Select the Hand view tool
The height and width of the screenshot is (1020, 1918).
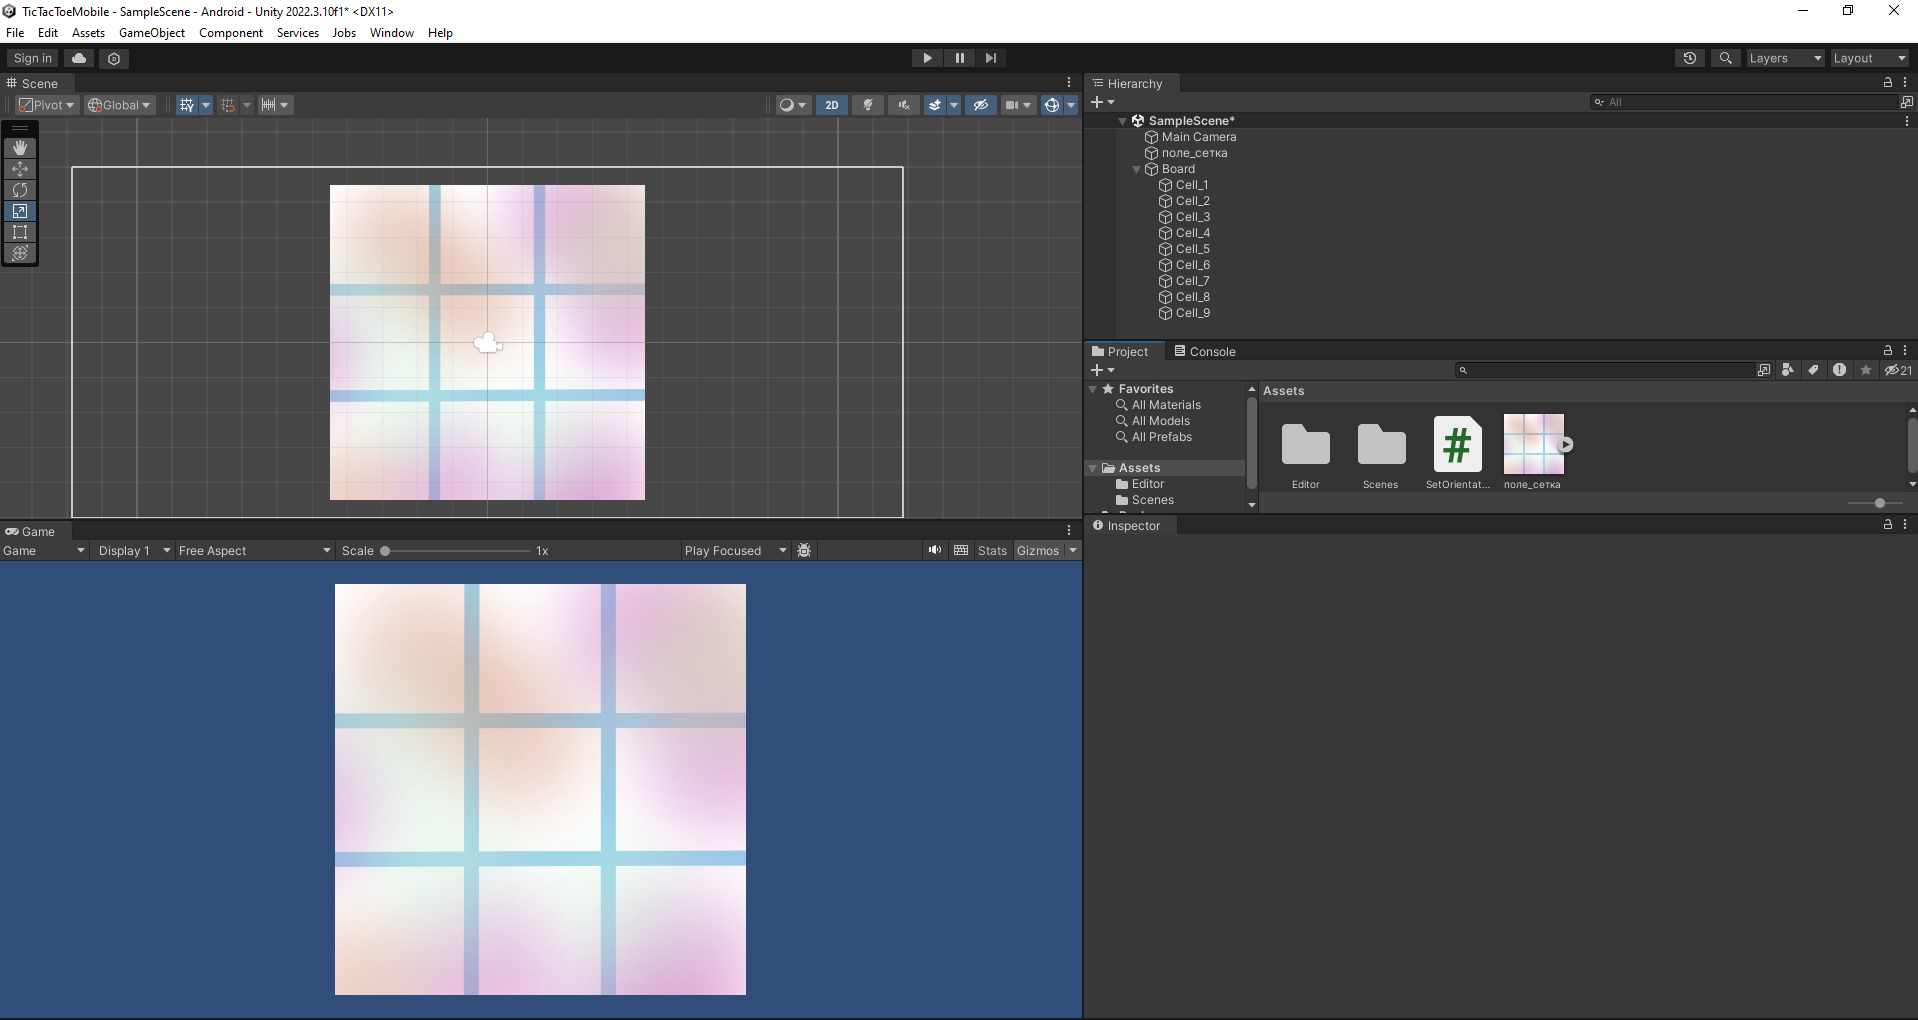pos(20,148)
